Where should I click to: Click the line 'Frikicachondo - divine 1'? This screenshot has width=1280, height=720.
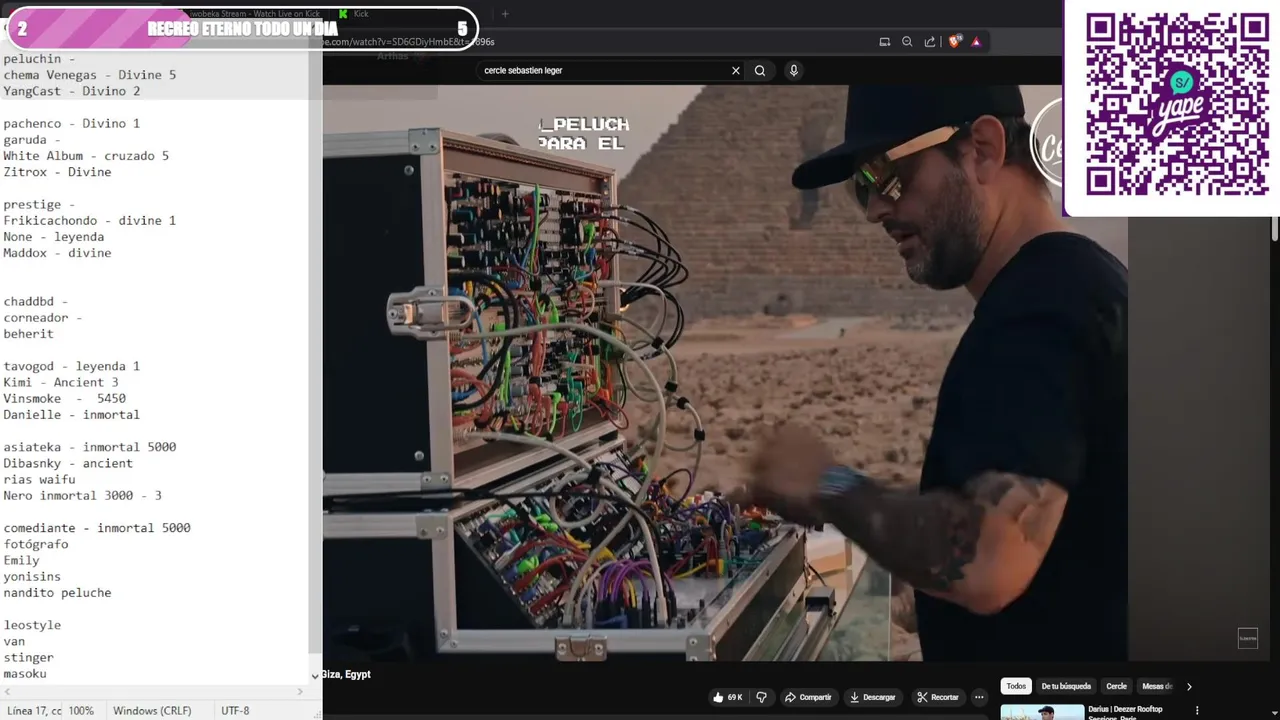tap(90, 220)
